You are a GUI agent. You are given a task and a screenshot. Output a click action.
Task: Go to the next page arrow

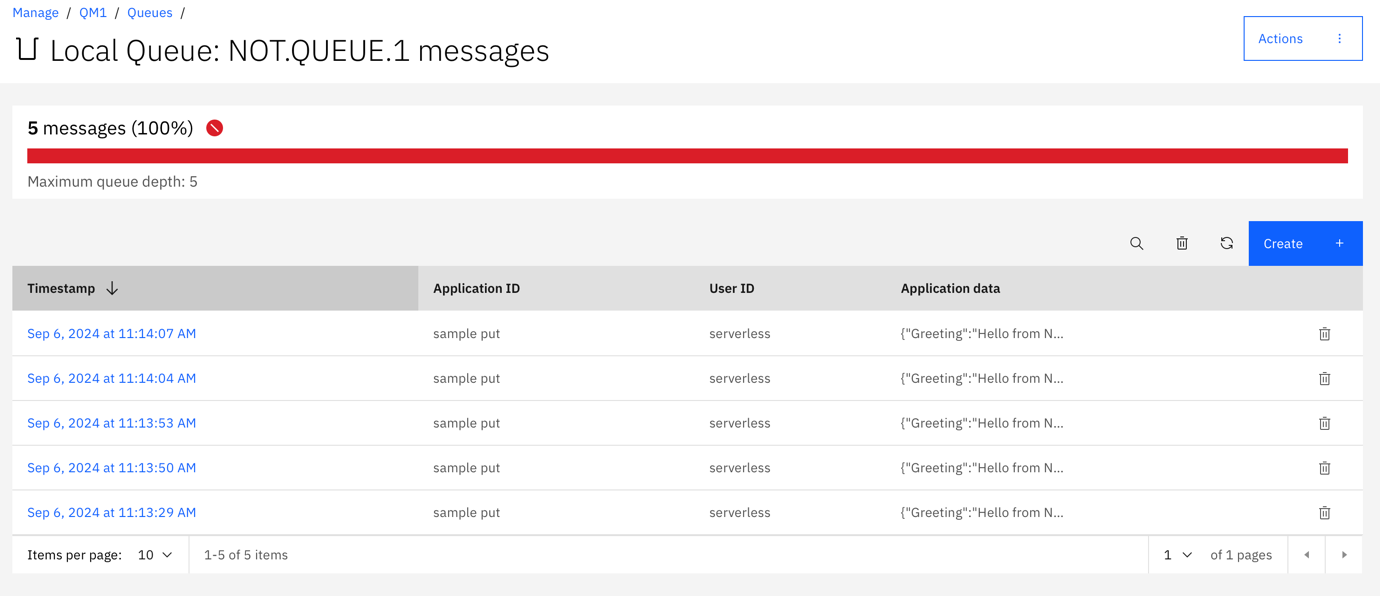tap(1344, 555)
